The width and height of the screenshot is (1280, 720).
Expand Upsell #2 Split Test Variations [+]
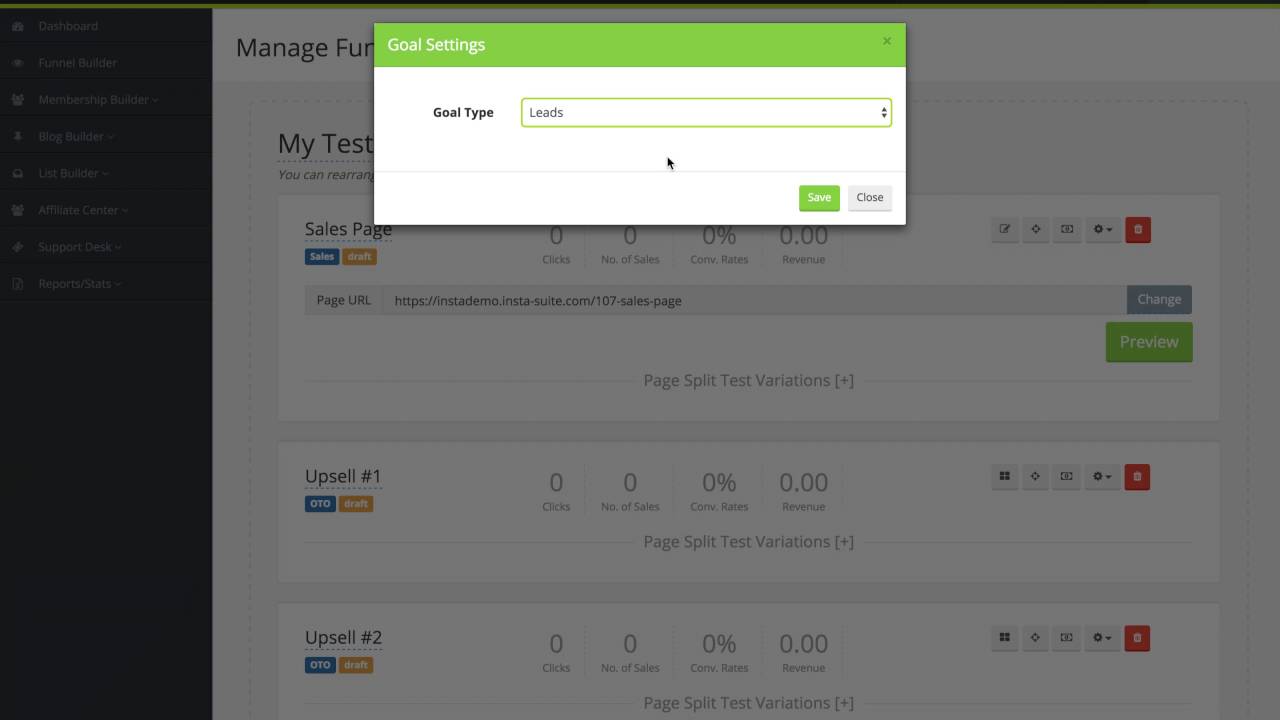[749, 702]
